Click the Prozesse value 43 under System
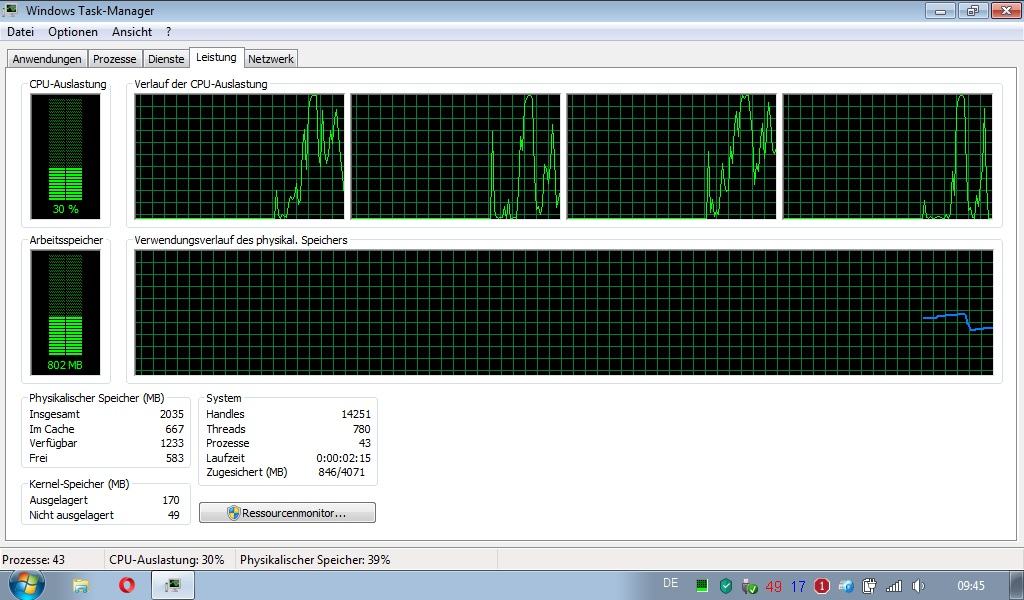Image resolution: width=1024 pixels, height=600 pixels. coord(364,443)
